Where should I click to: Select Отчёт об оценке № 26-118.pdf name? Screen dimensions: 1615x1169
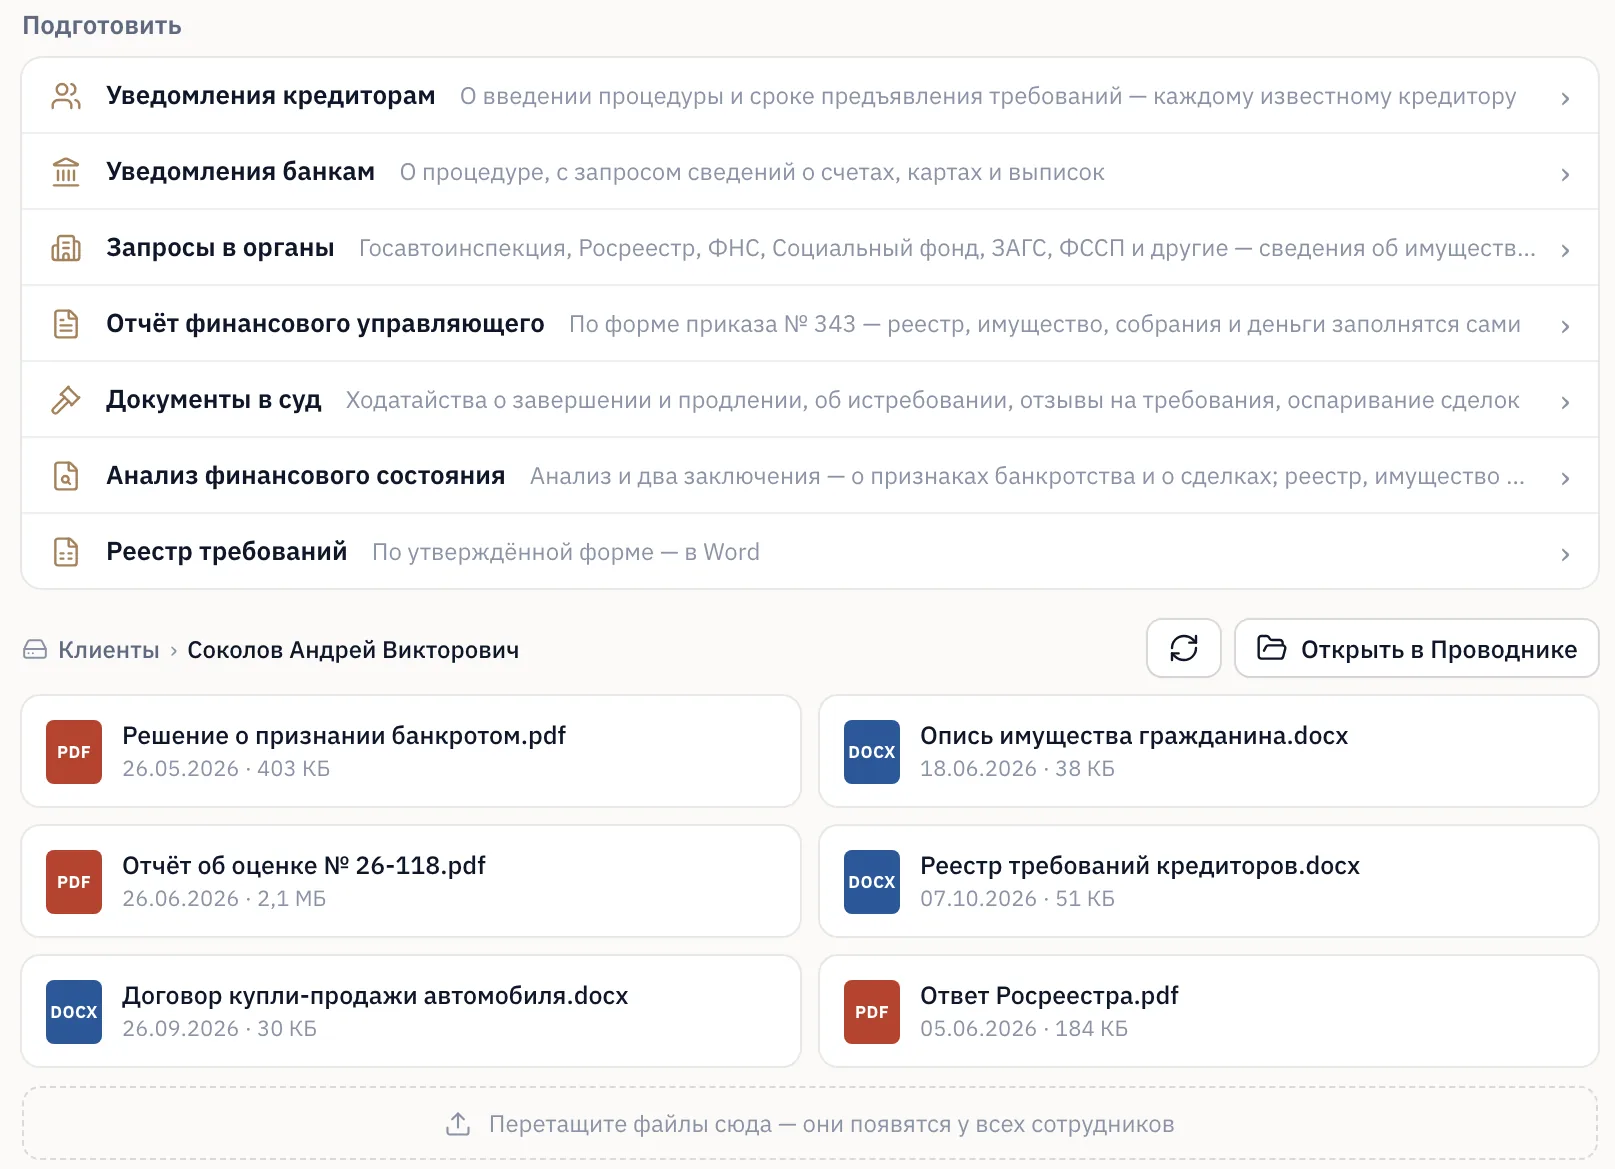pyautogui.click(x=304, y=866)
